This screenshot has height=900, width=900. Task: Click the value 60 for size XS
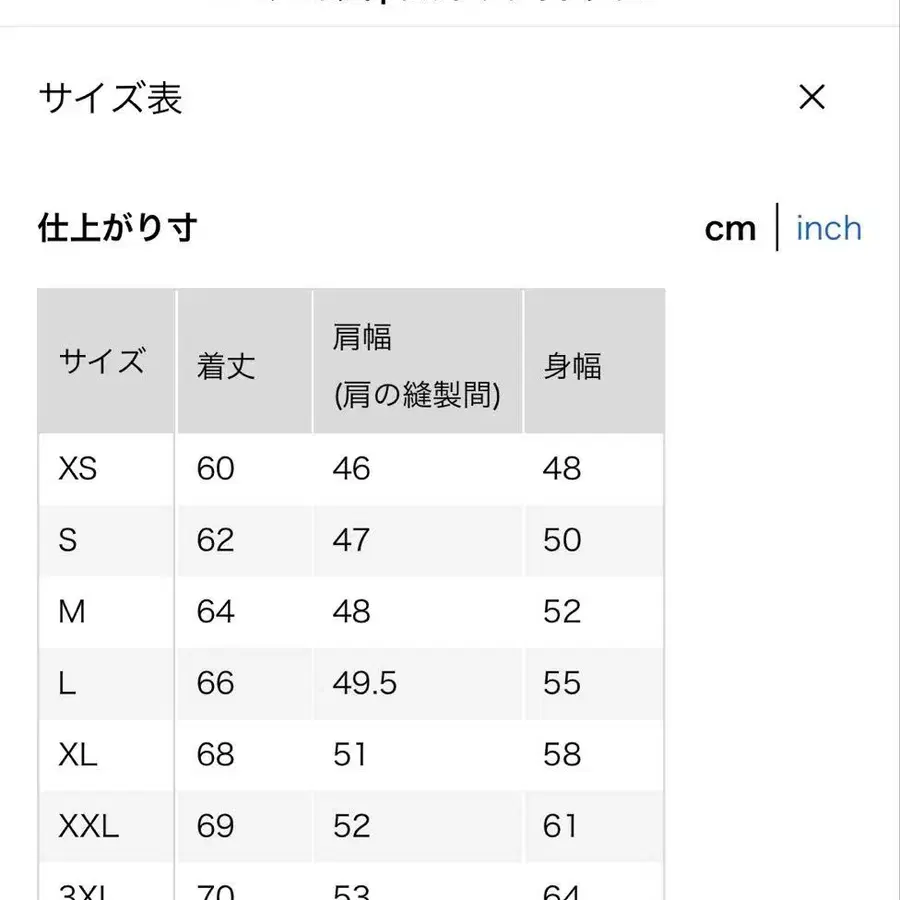(x=214, y=469)
